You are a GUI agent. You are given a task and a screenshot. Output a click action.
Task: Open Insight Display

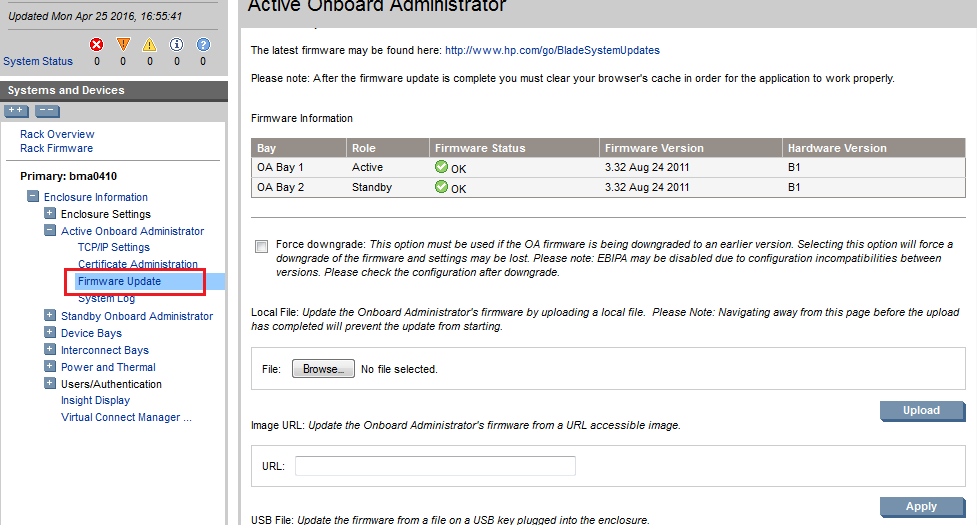[95, 400]
